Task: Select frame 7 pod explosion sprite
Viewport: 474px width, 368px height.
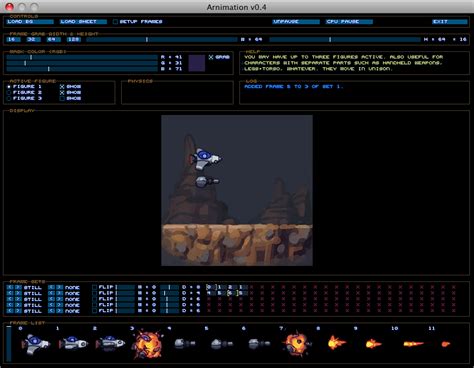Action: point(297,343)
